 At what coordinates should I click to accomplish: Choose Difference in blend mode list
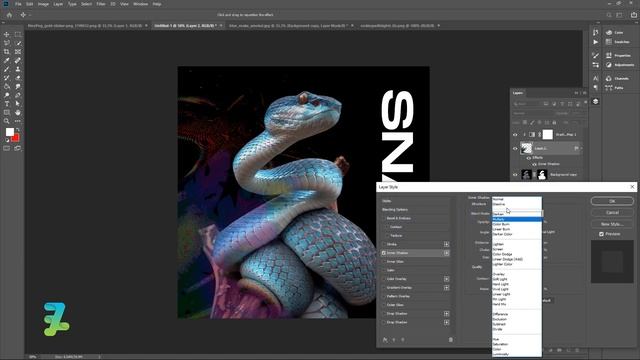click(x=517, y=314)
